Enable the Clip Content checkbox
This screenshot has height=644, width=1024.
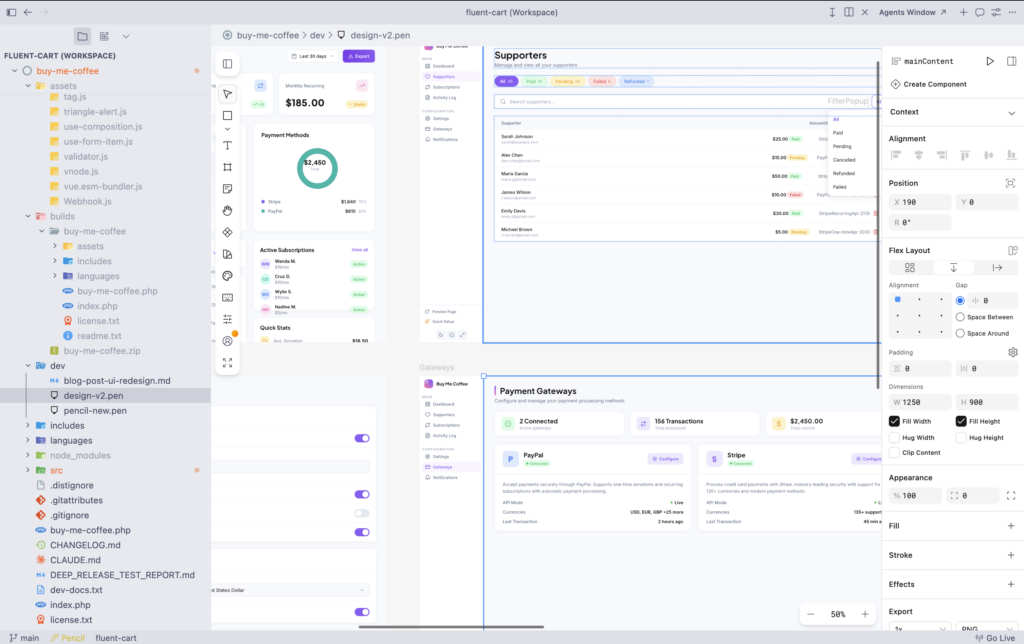click(x=895, y=453)
